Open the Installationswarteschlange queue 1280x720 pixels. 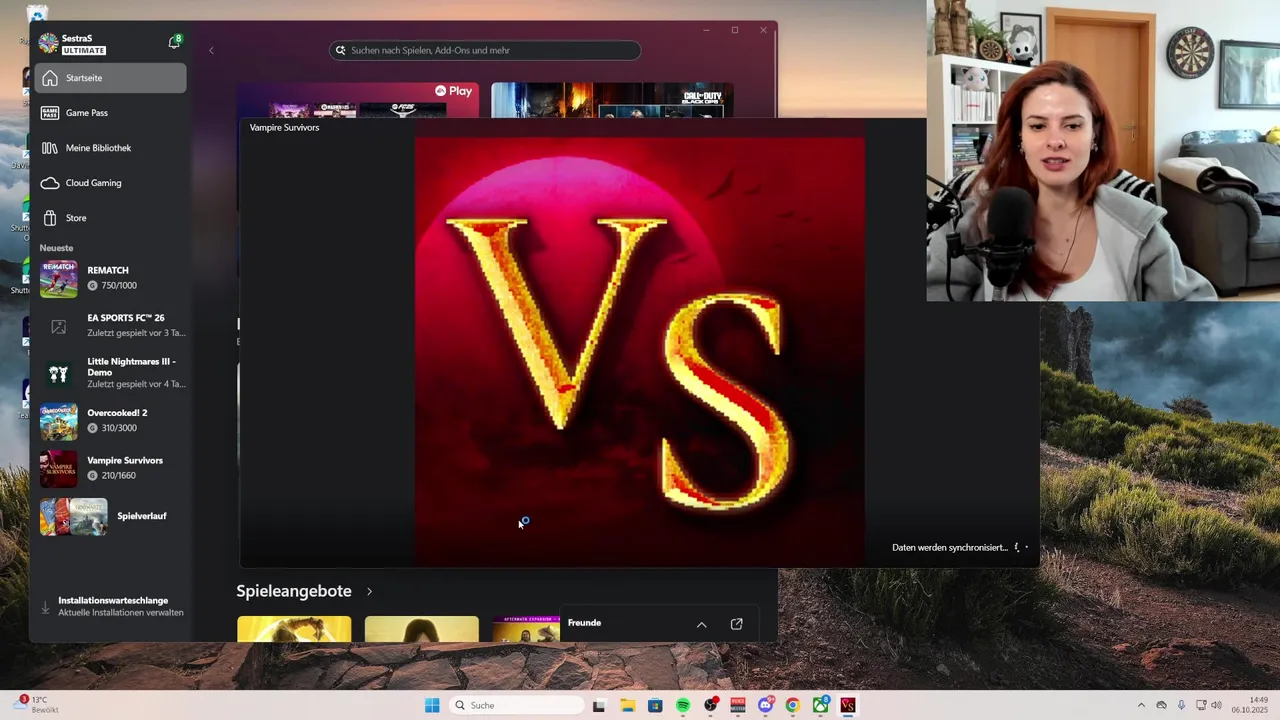(112, 606)
